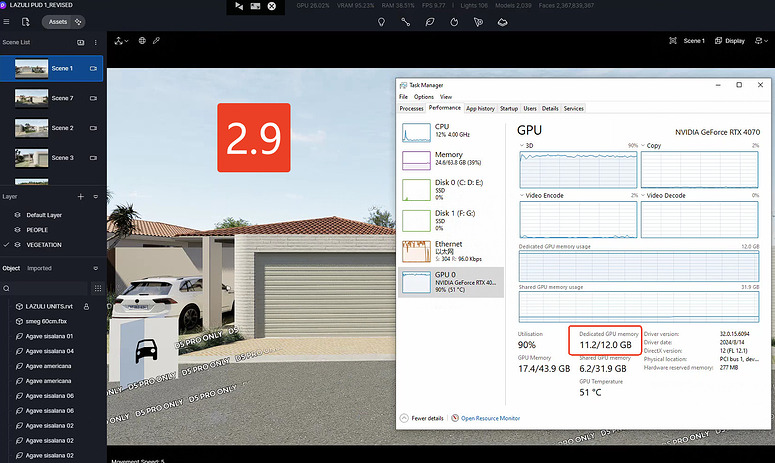Switch to Task Manager Startup tab
This screenshot has width=775, height=463.
[509, 109]
